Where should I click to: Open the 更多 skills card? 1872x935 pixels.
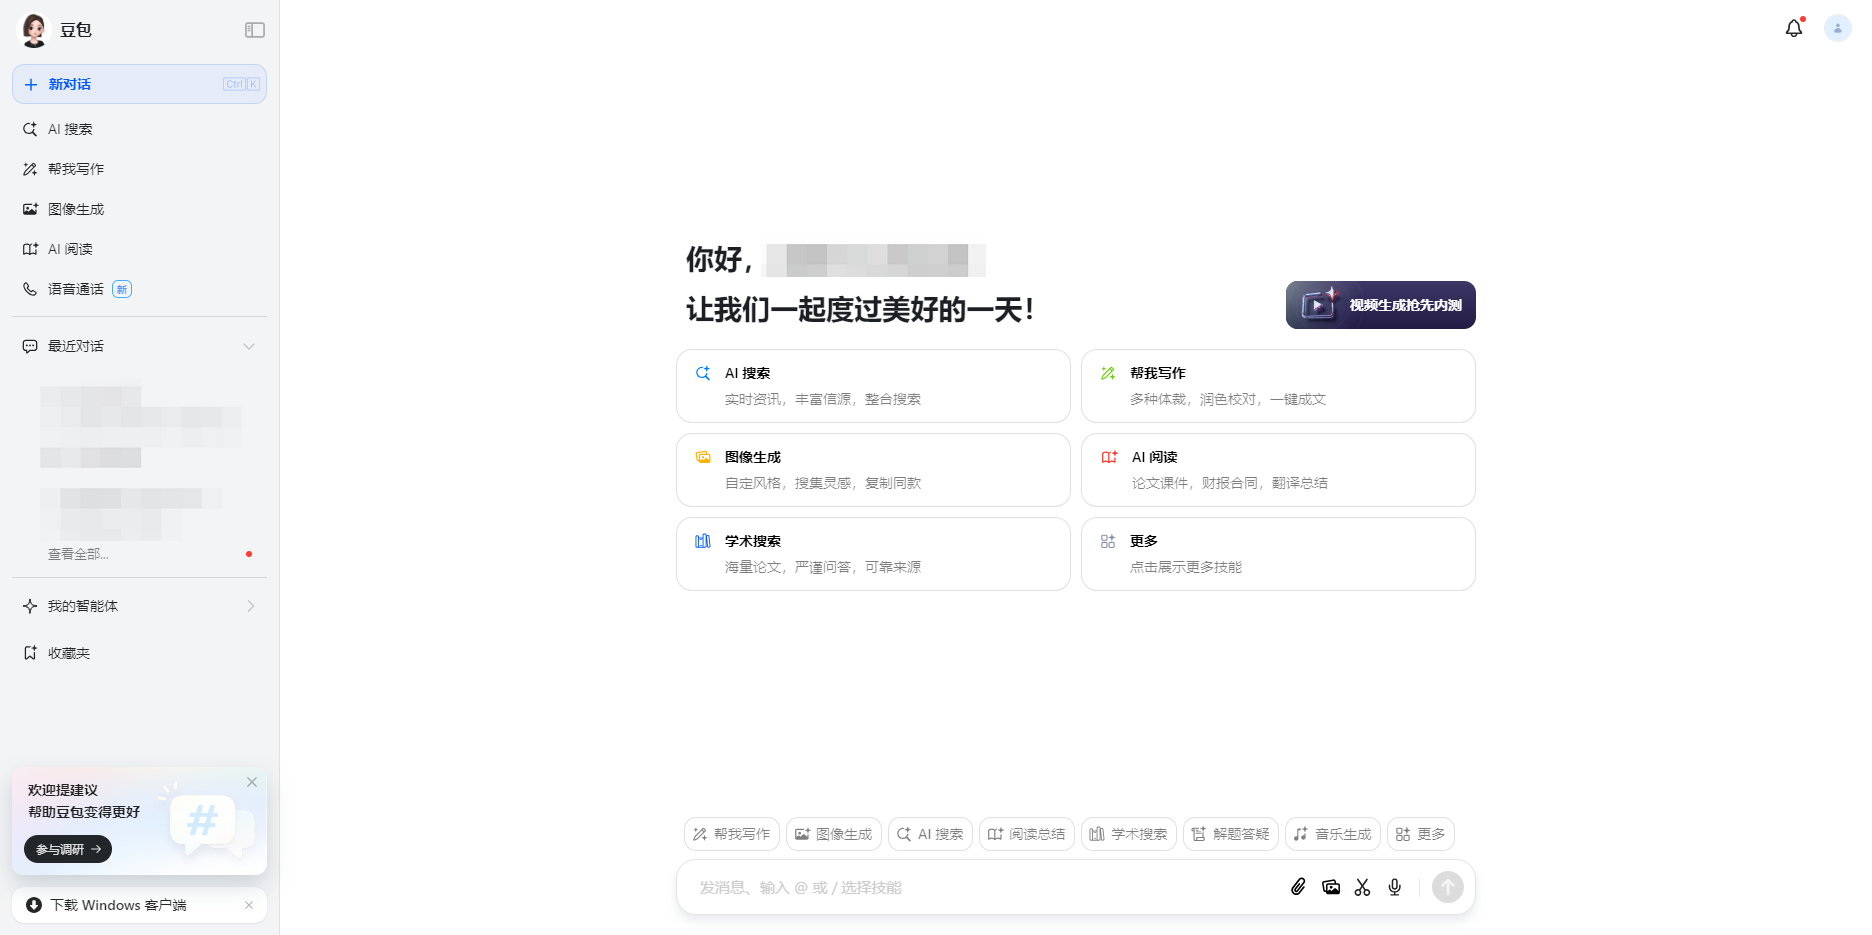[1278, 554]
